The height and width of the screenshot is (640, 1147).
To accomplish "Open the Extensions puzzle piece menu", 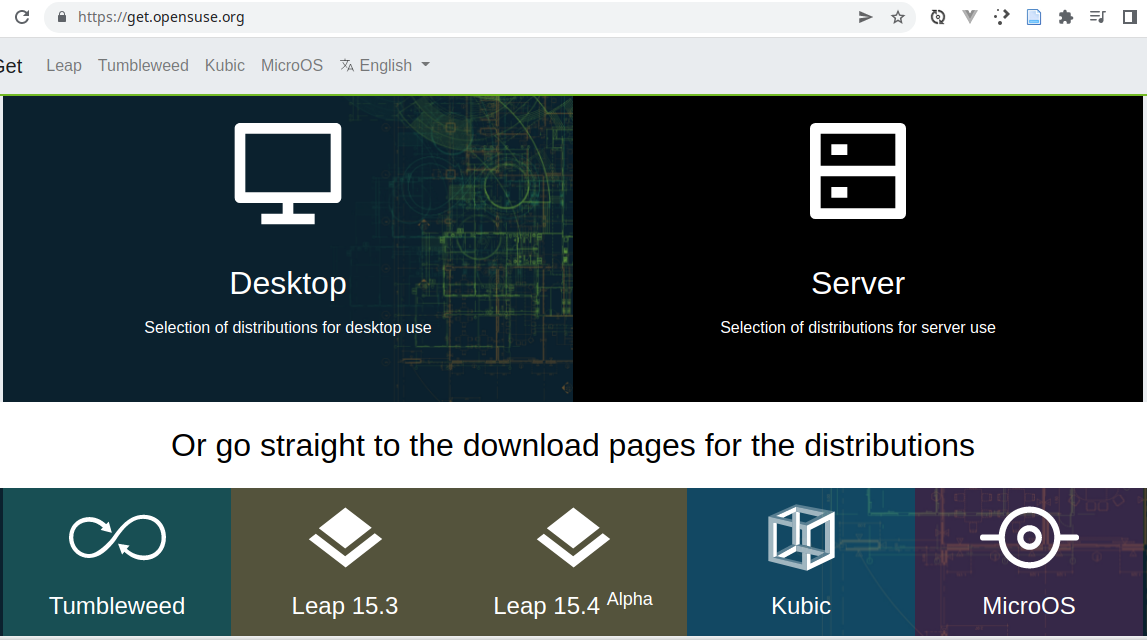I will click(1066, 17).
